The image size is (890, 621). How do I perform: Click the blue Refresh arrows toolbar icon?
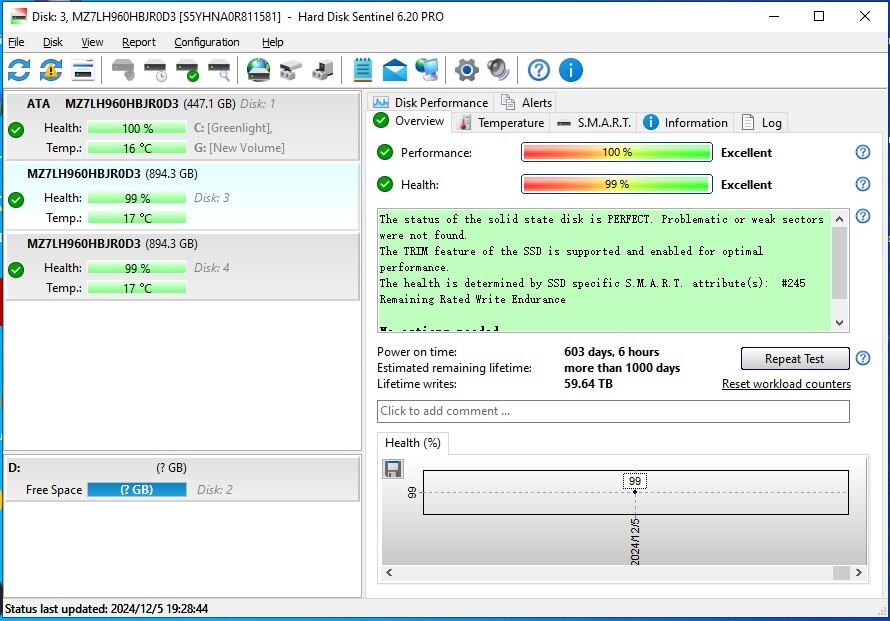[19, 70]
